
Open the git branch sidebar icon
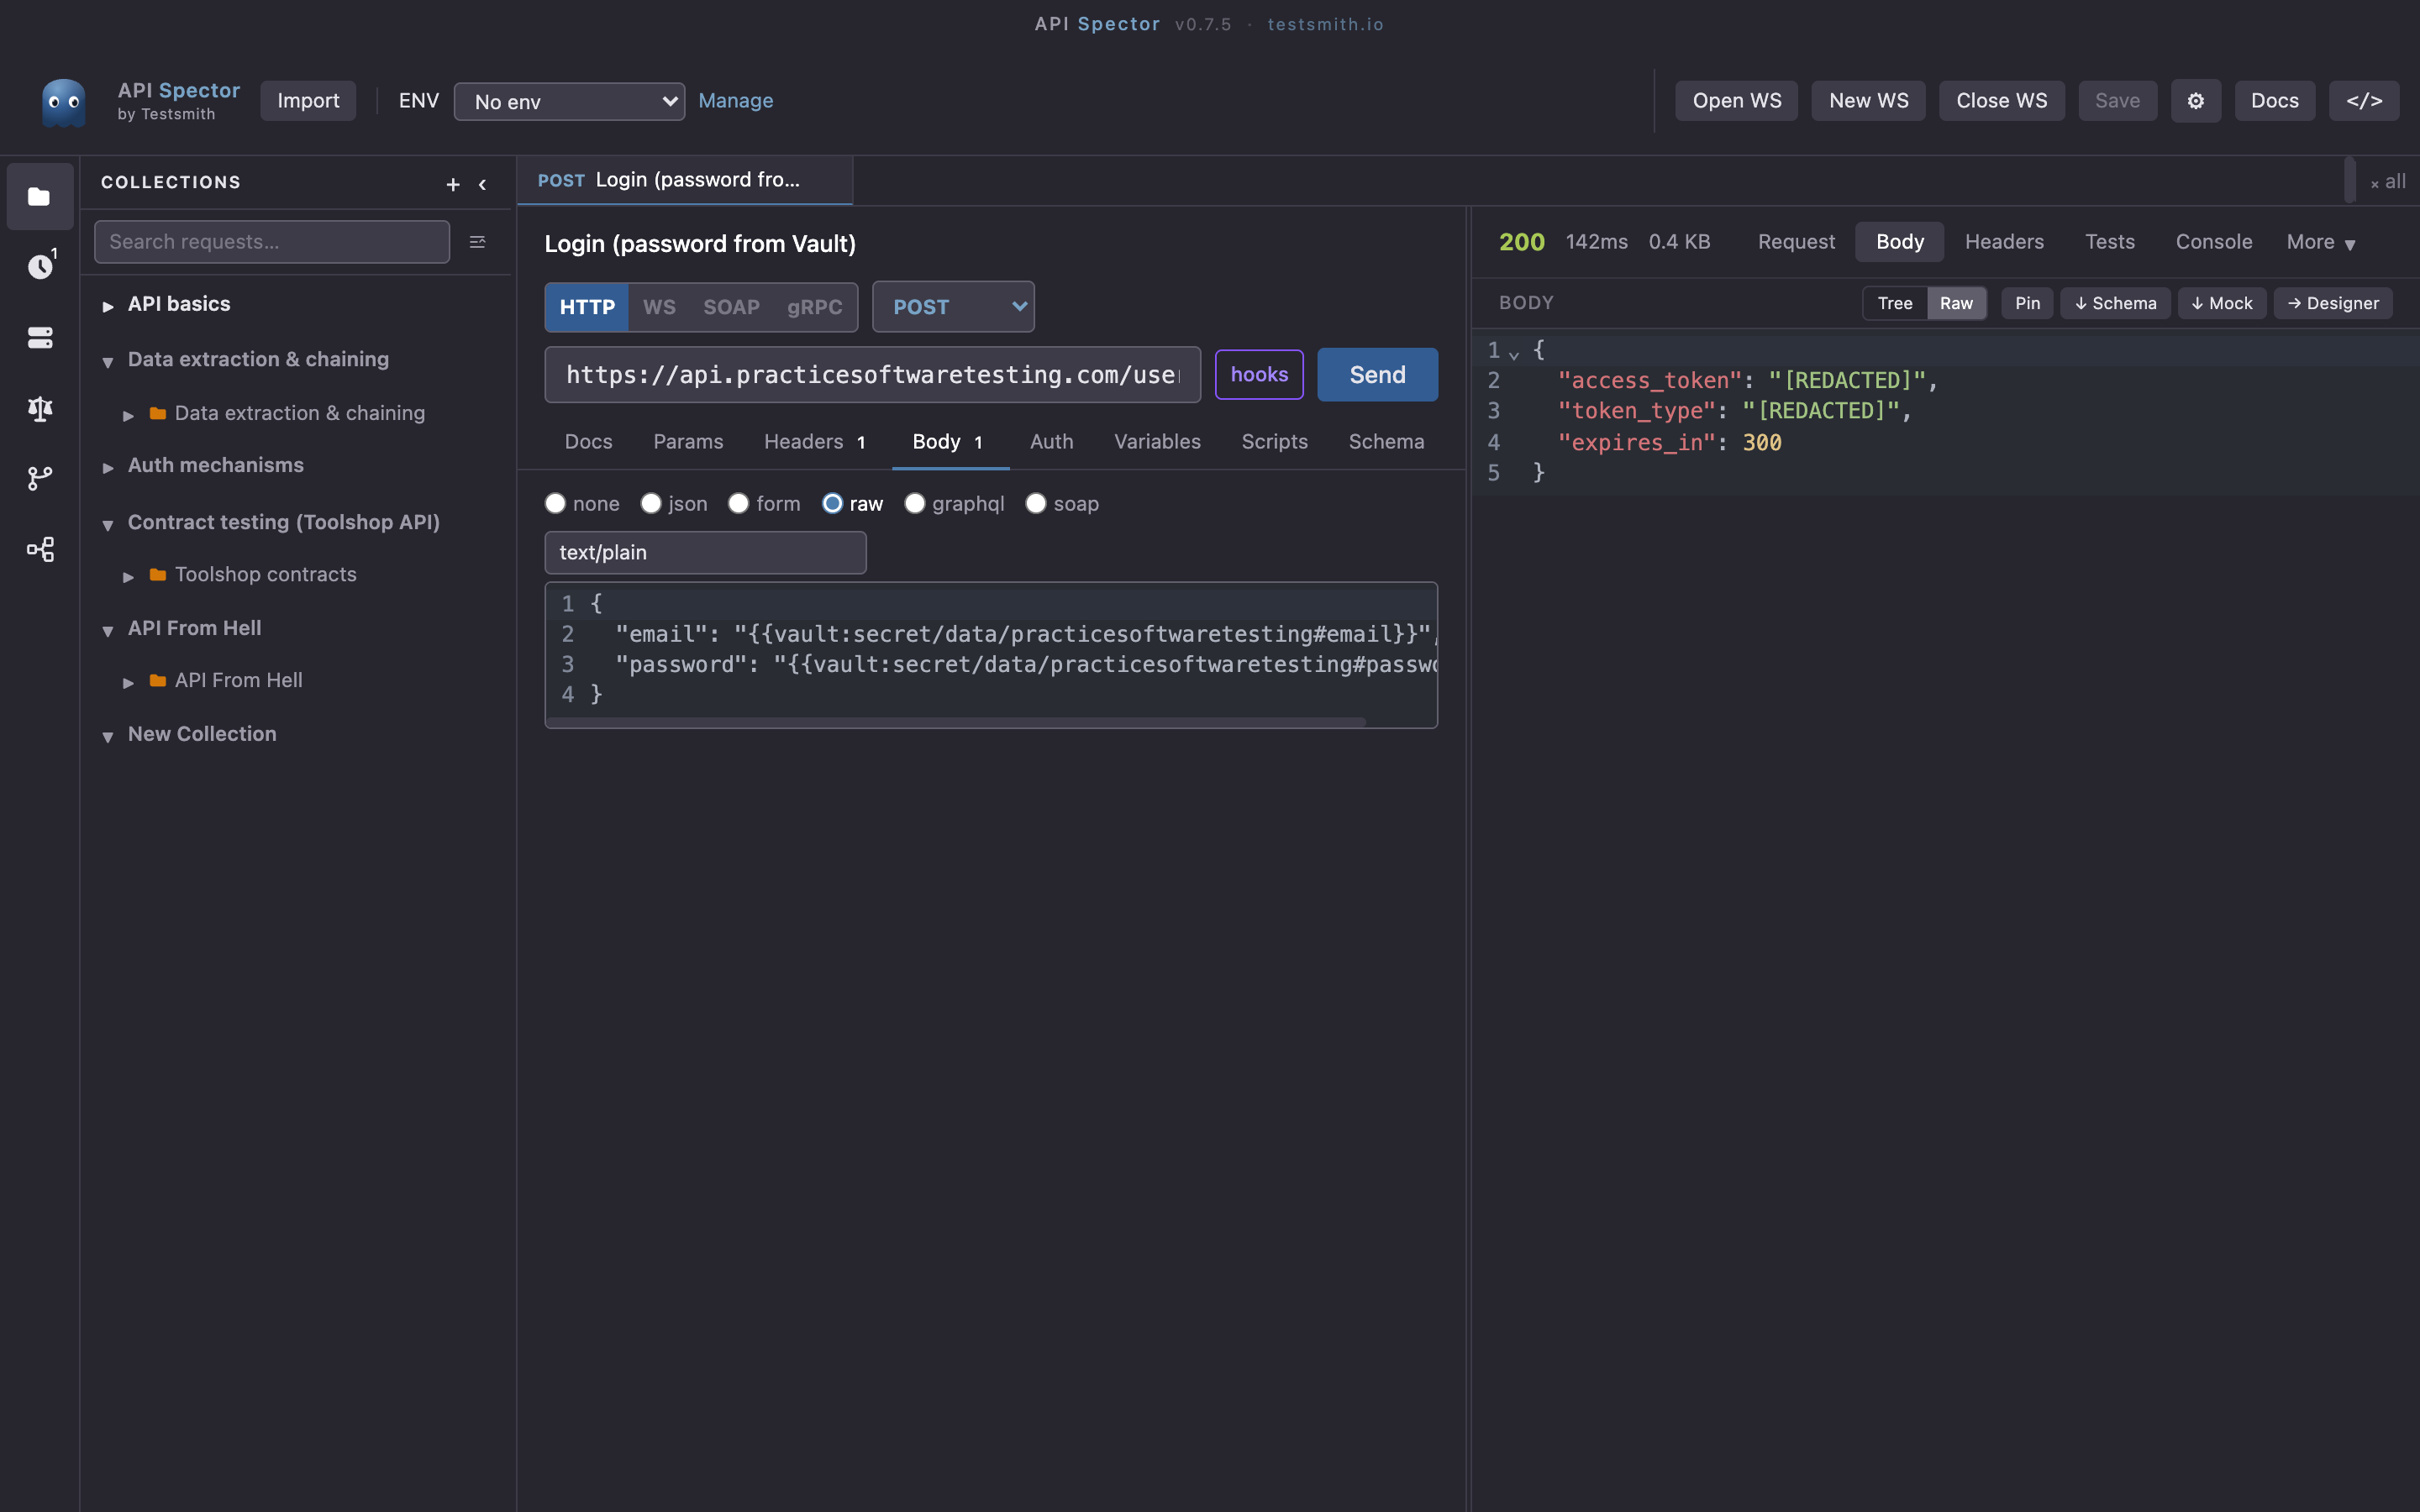point(39,479)
